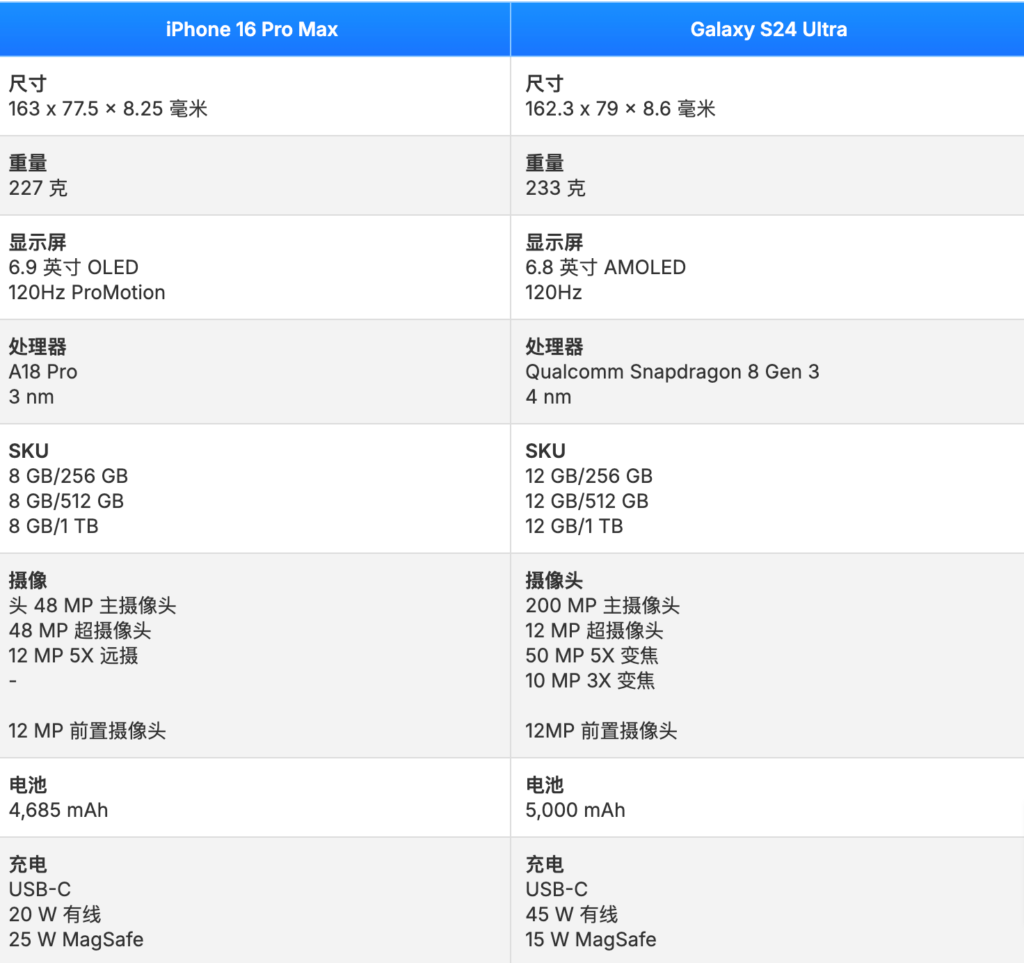This screenshot has width=1024, height=963.
Task: Click Qualcomm Snapdragon 8 Gen 3 text
Action: pyautogui.click(x=672, y=371)
